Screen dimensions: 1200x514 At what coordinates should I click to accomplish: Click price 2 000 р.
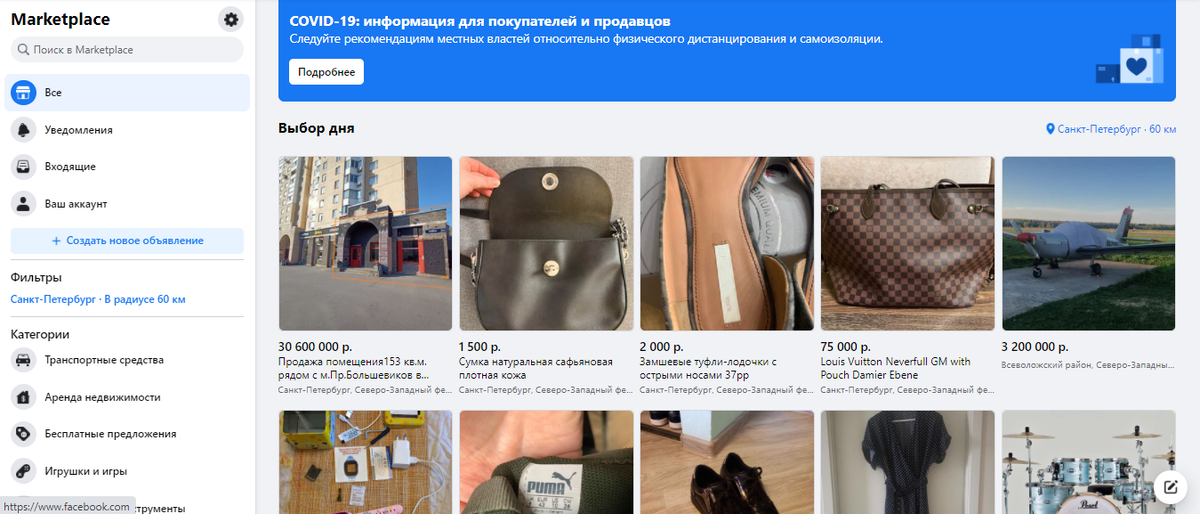click(662, 346)
